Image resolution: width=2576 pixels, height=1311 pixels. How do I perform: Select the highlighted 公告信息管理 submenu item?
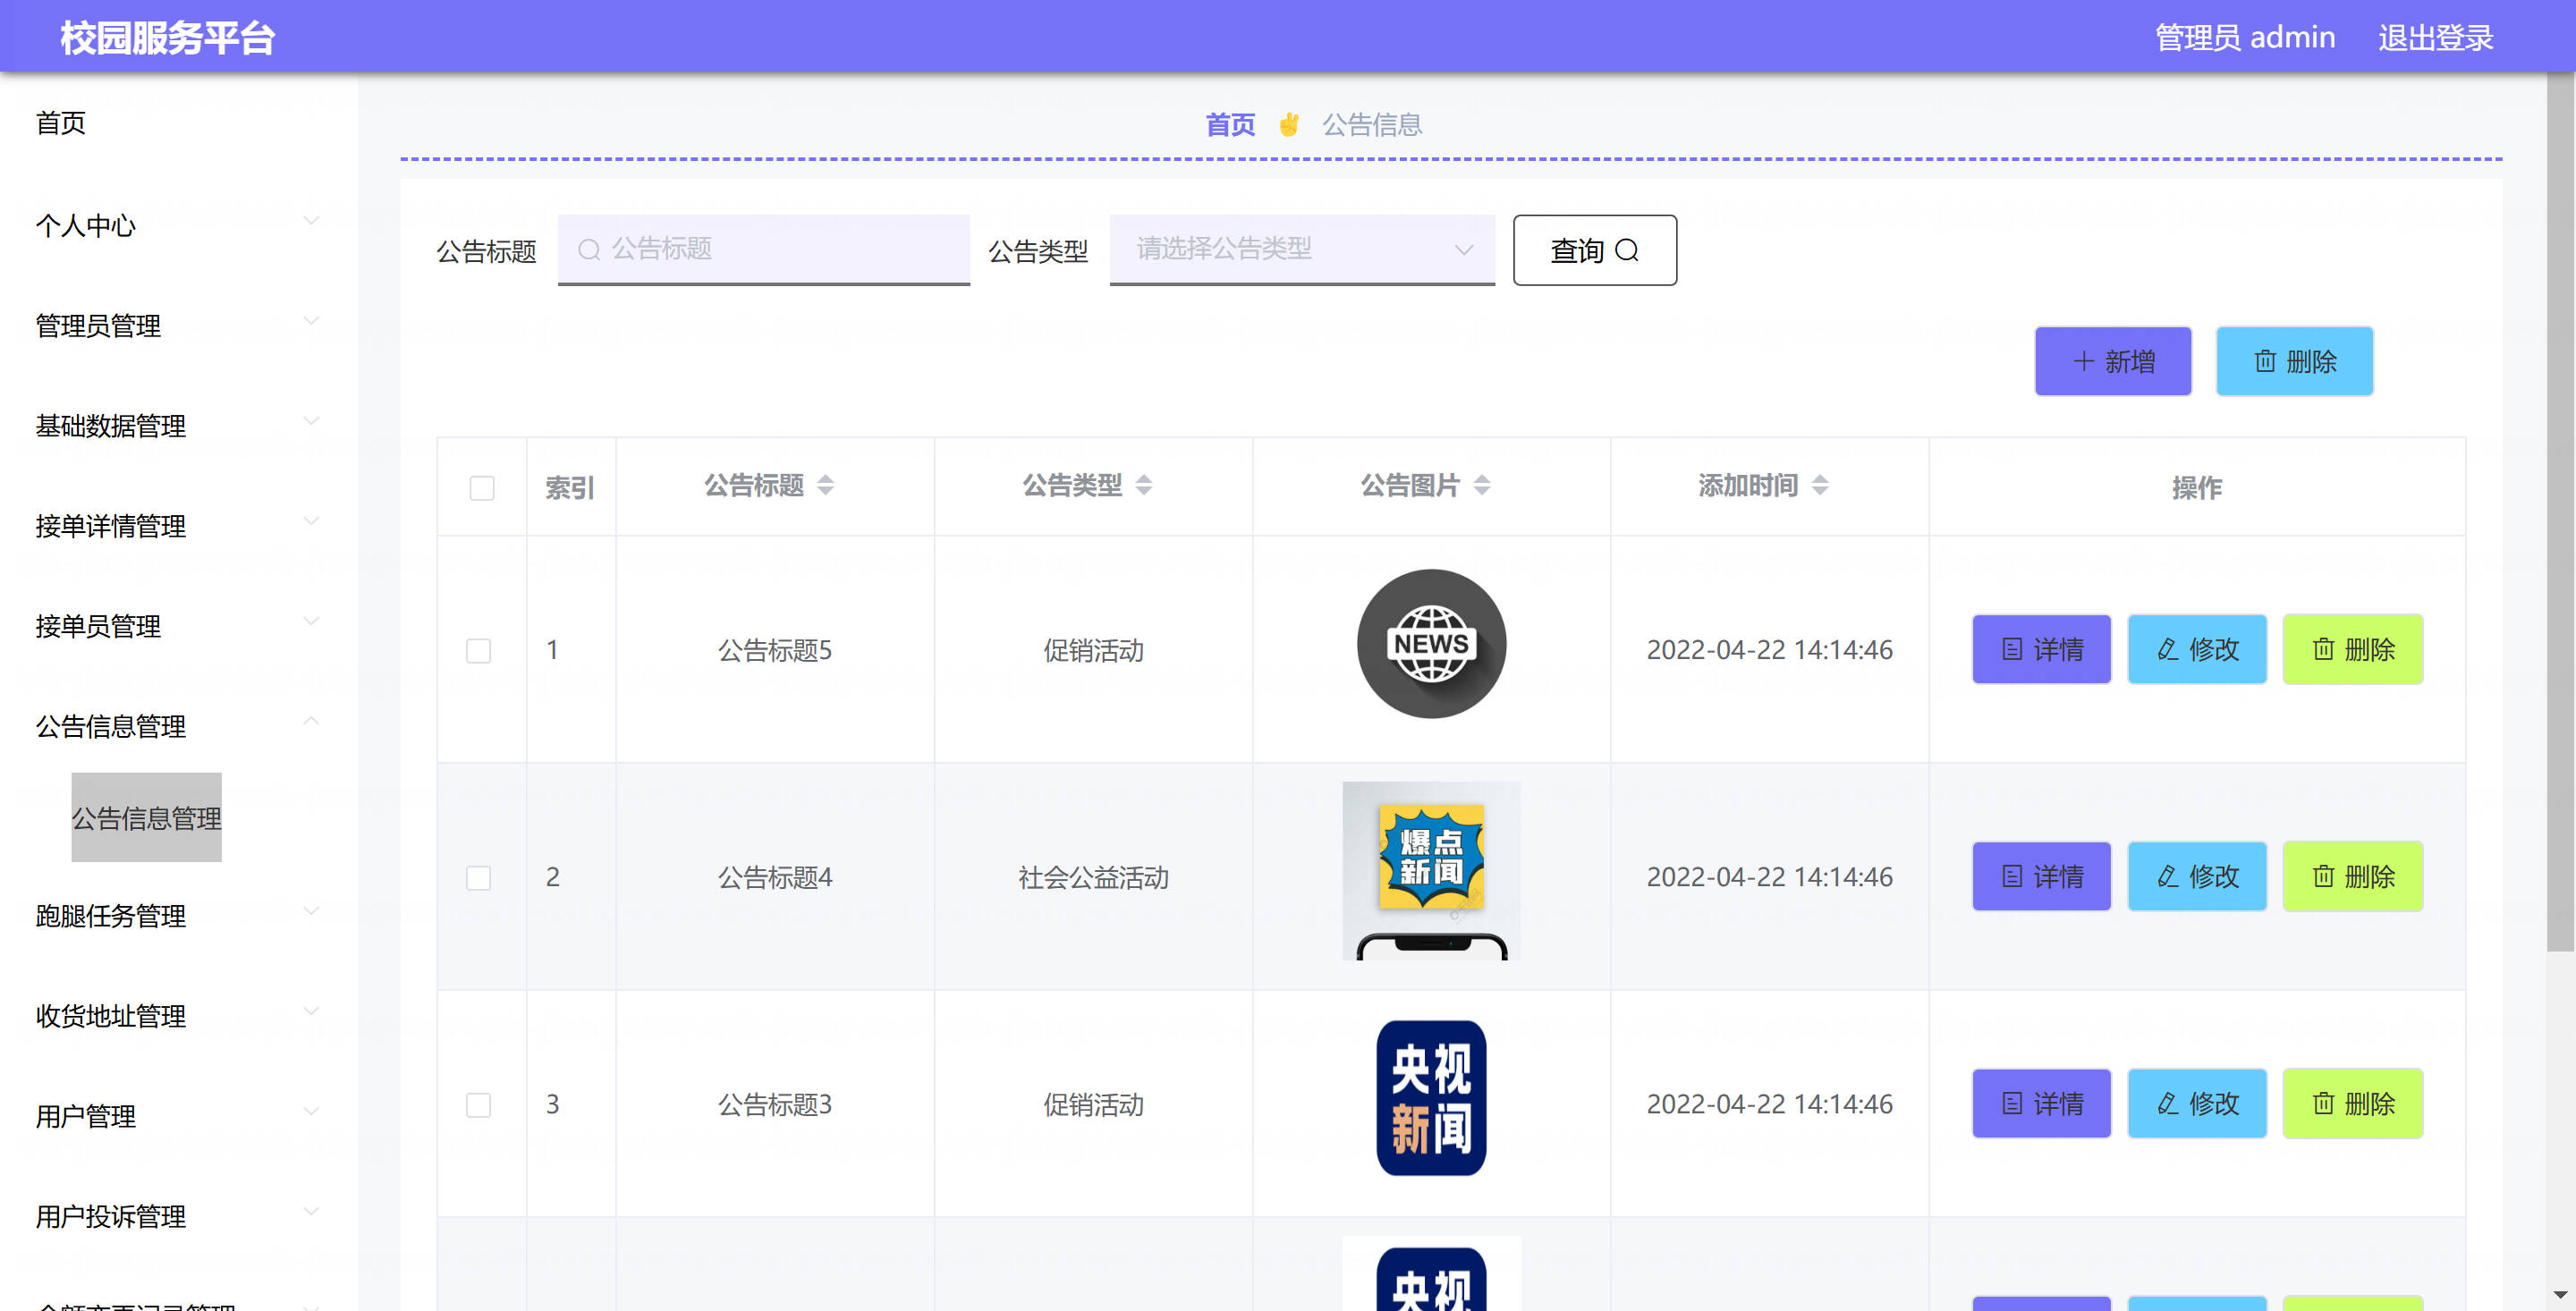146,817
